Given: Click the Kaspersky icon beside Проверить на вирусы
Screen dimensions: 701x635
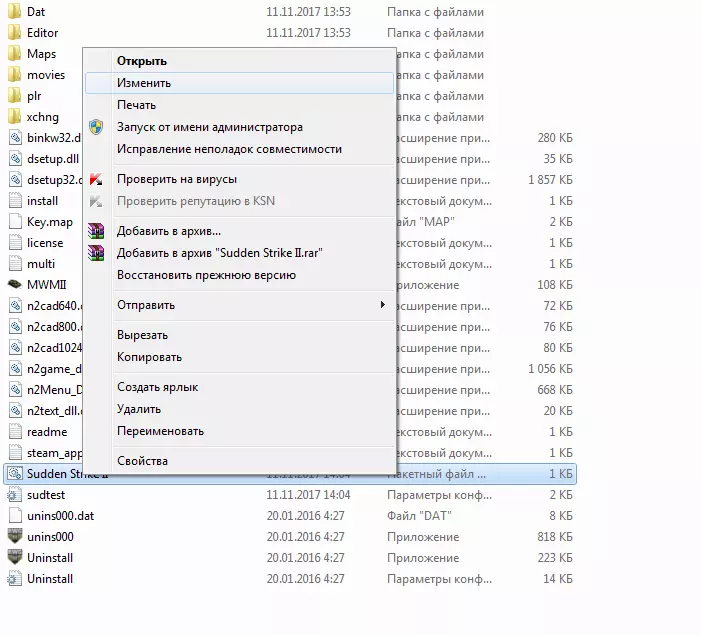Looking at the screenshot, I should coord(96,179).
